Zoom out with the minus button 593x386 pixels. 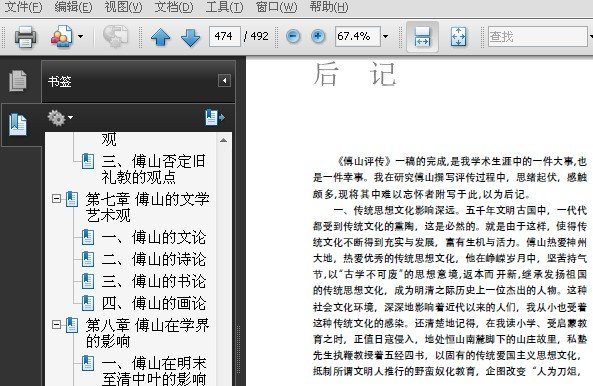[293, 36]
